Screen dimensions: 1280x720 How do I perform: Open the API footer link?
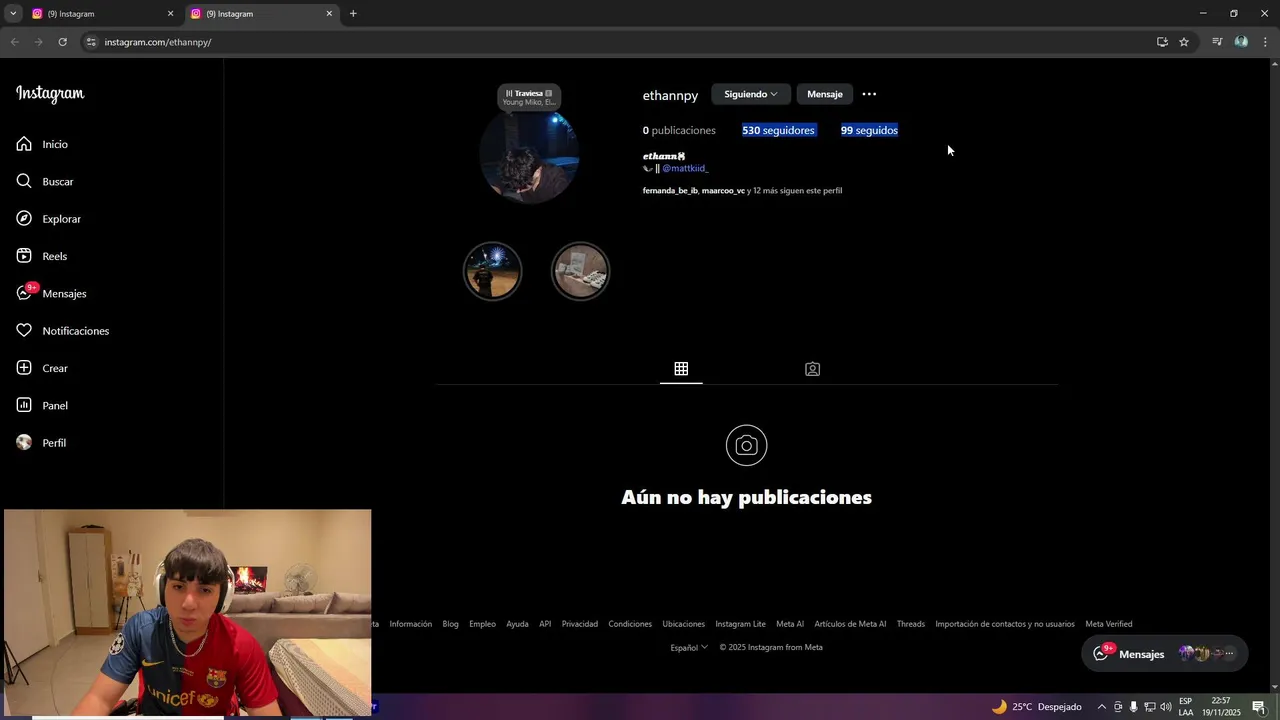545,624
